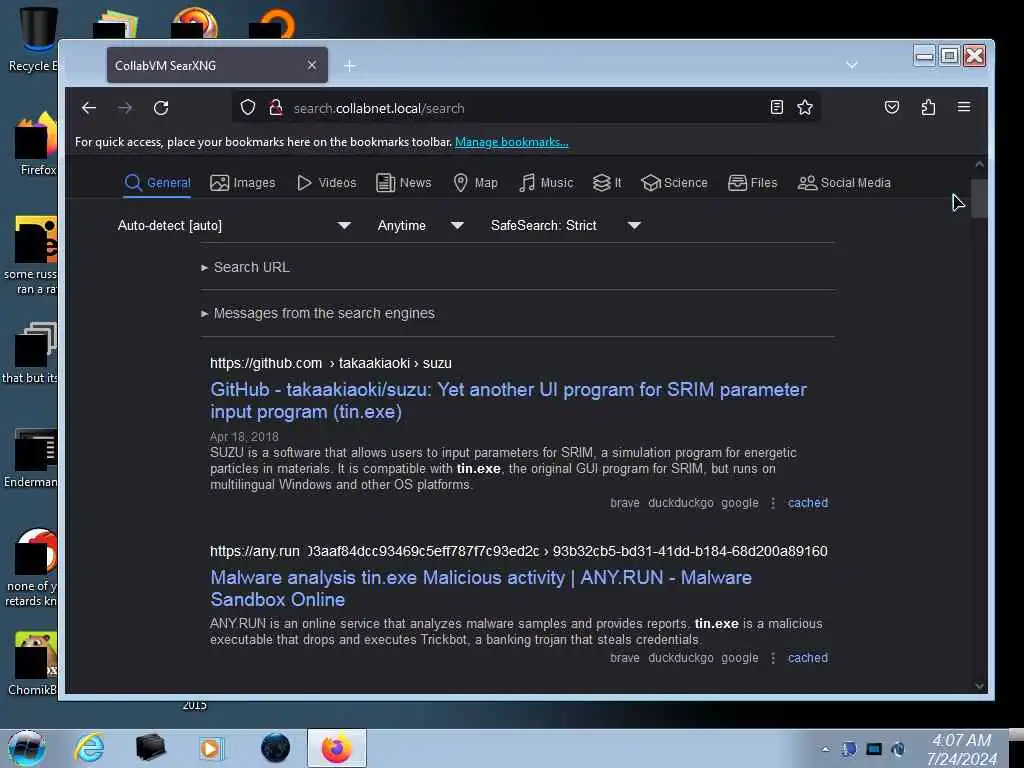Click the page vertical scrollbar thumb
This screenshot has height=768, width=1024.
click(x=978, y=197)
